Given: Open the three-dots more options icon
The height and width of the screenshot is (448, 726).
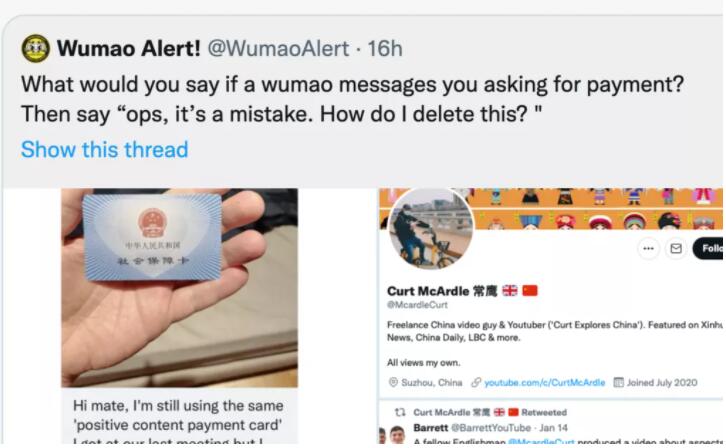Looking at the screenshot, I should coord(648,249).
